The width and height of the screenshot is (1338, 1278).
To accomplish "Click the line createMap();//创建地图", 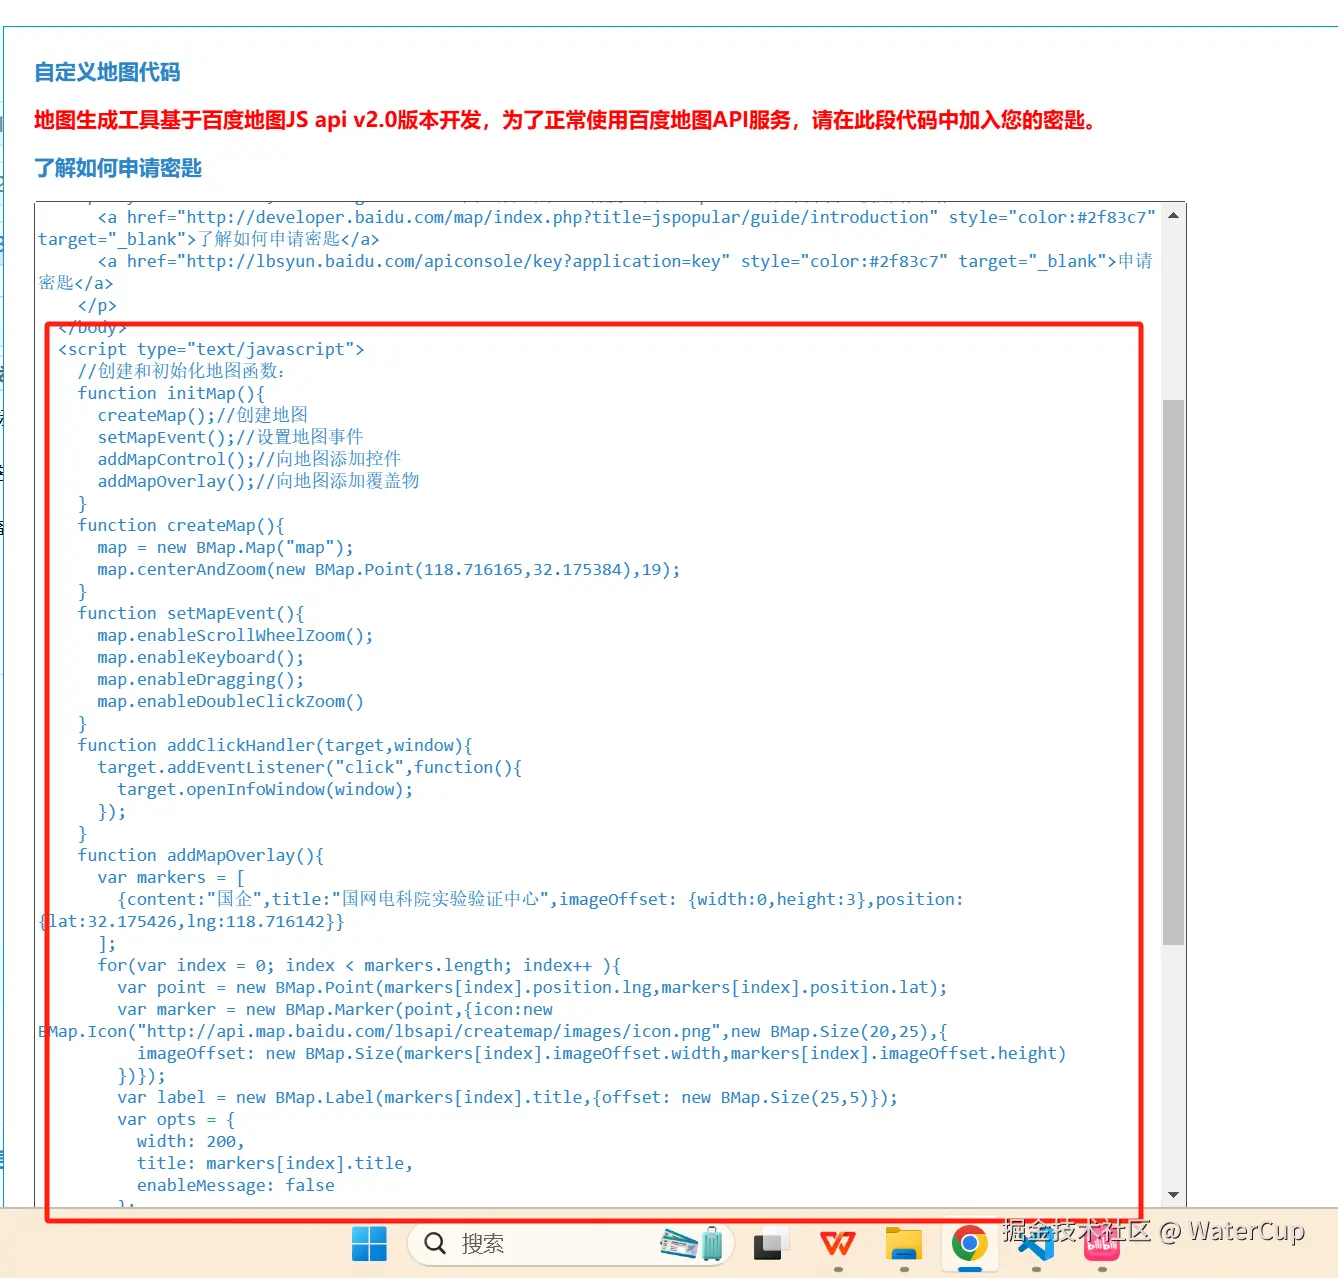I will [x=203, y=415].
